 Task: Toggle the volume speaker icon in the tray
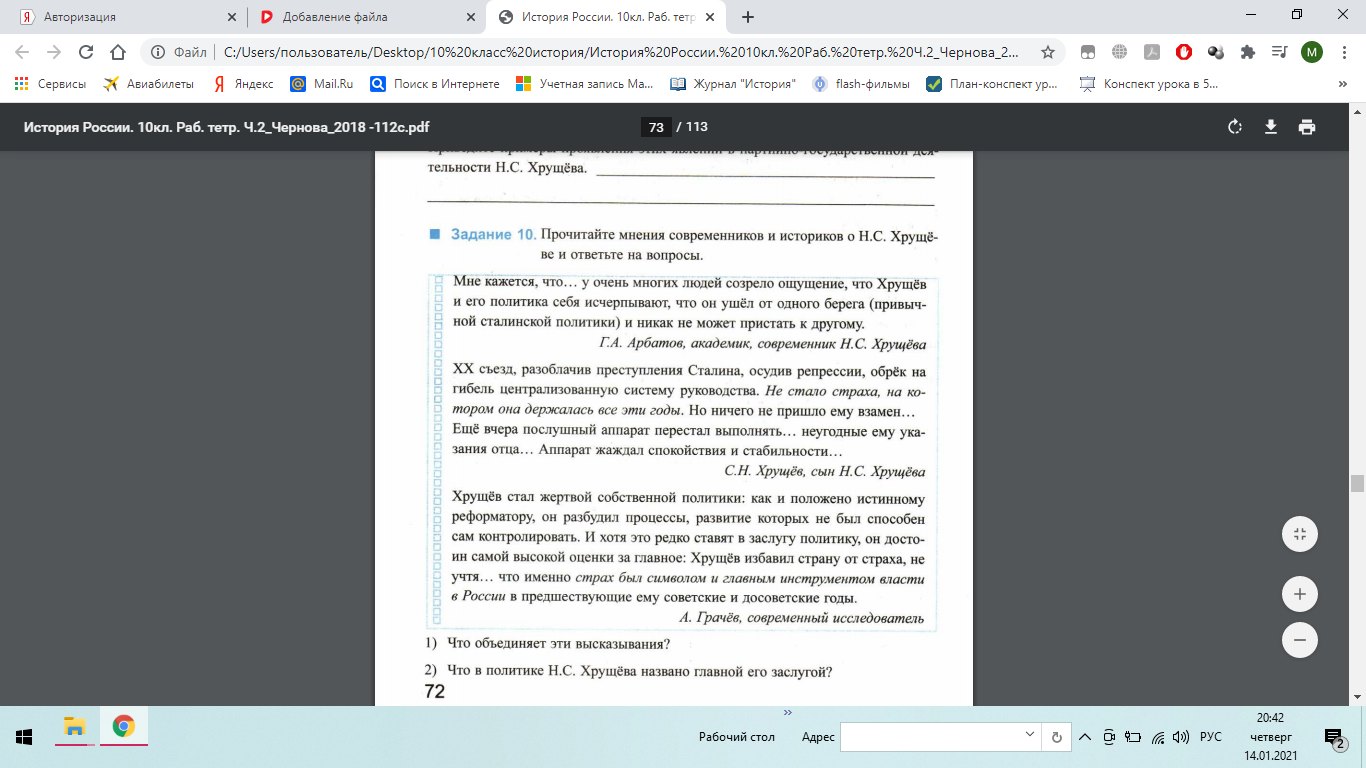coord(1181,737)
